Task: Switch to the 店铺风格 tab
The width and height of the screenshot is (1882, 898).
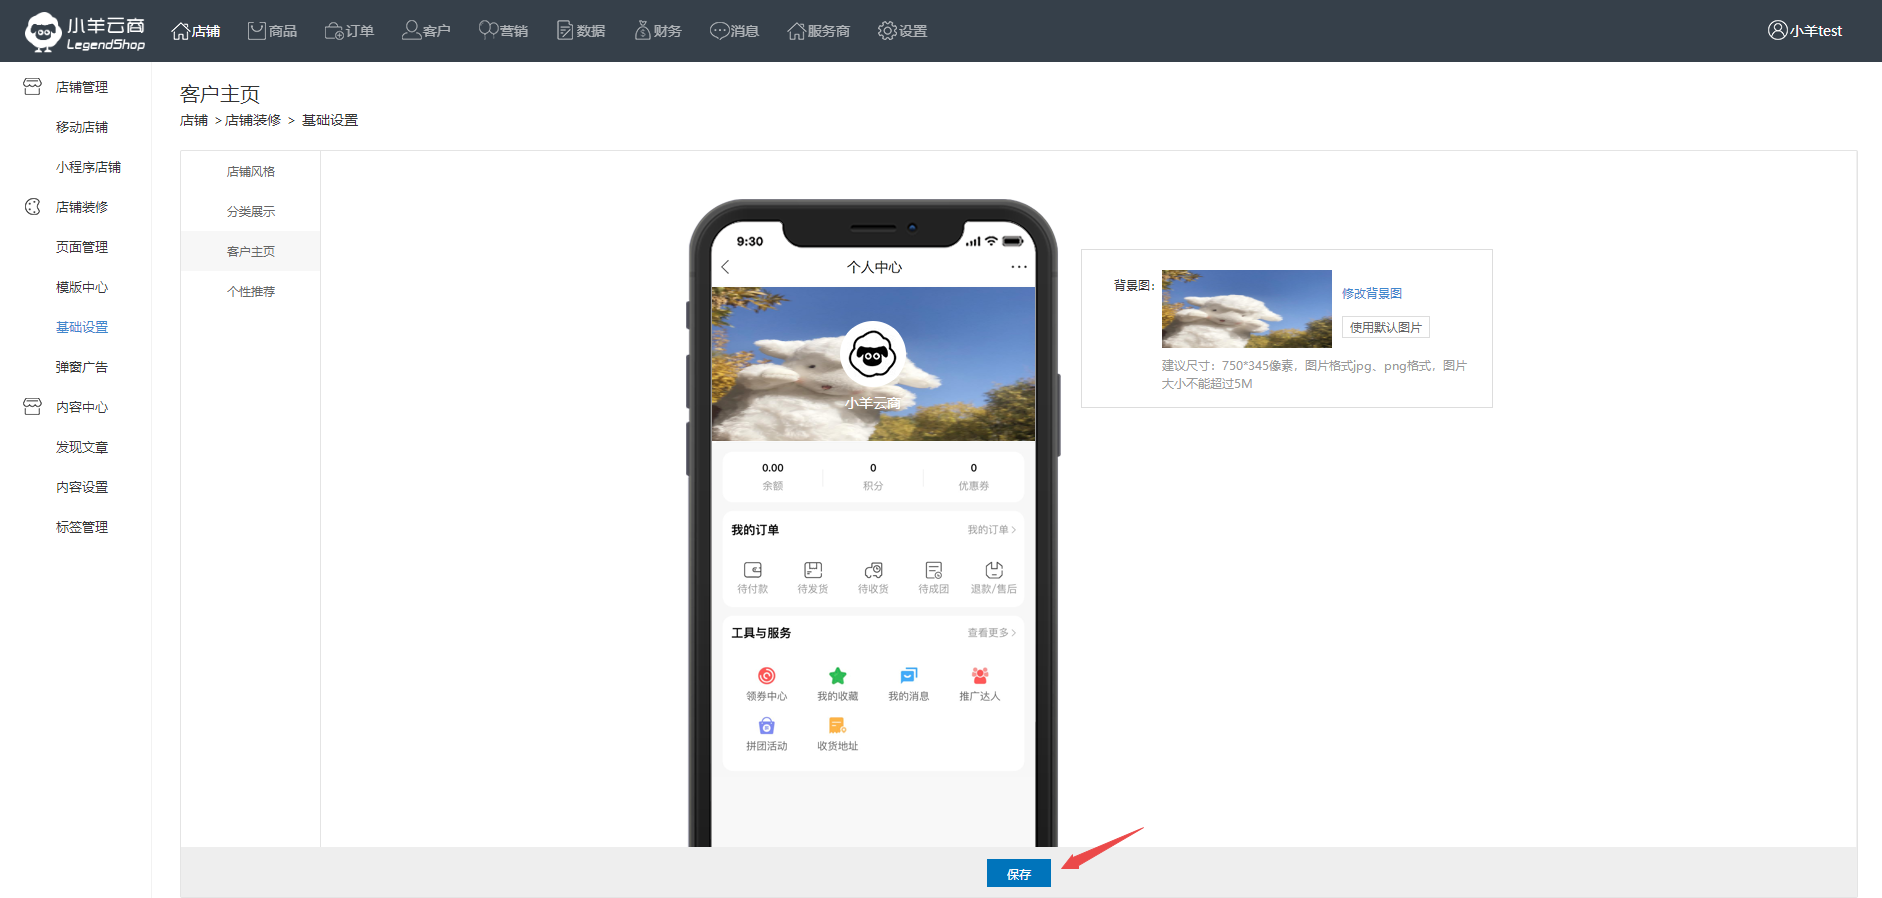Action: tap(251, 172)
